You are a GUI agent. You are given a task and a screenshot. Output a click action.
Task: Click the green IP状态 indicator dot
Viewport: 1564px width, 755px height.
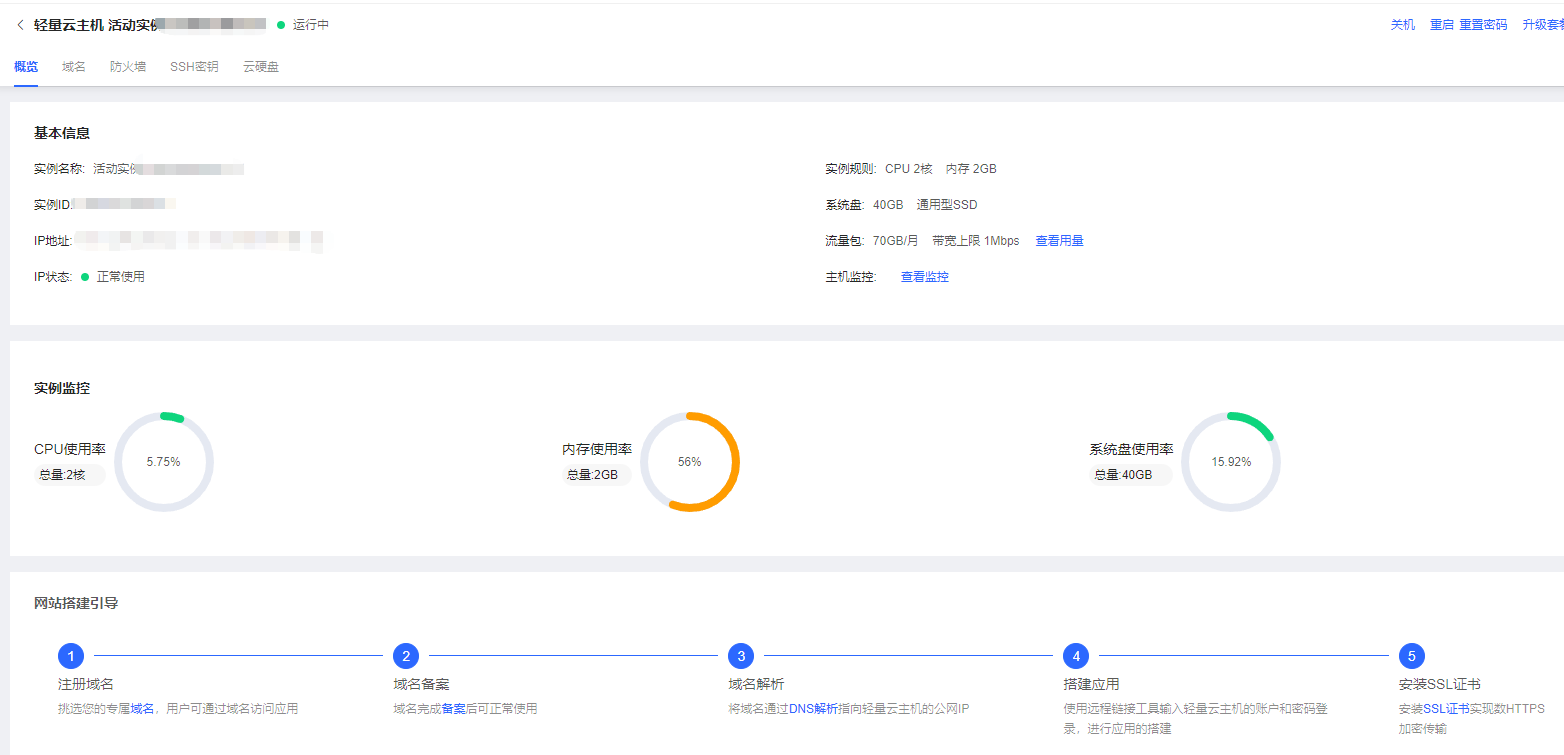click(x=85, y=277)
